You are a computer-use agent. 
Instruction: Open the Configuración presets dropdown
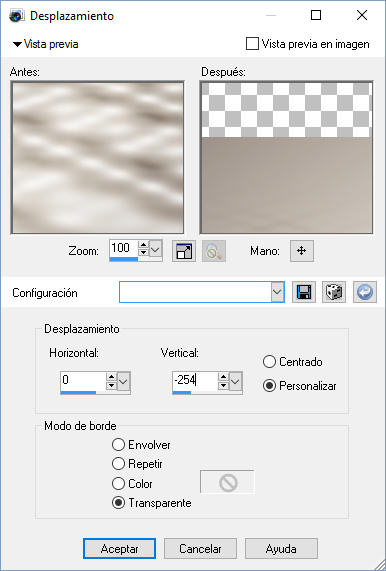tap(277, 292)
